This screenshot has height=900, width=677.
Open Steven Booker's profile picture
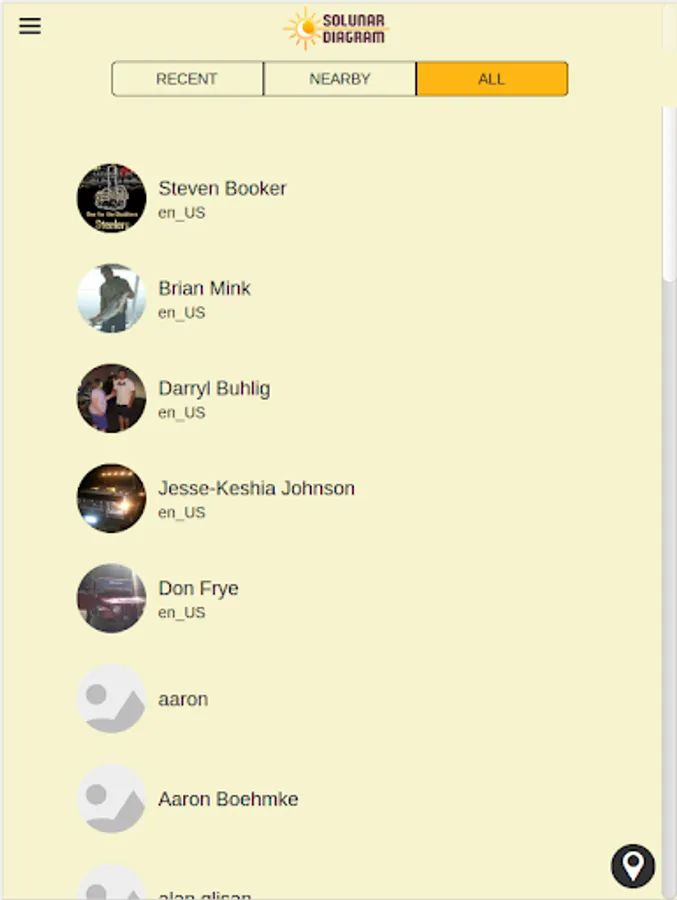click(x=111, y=198)
